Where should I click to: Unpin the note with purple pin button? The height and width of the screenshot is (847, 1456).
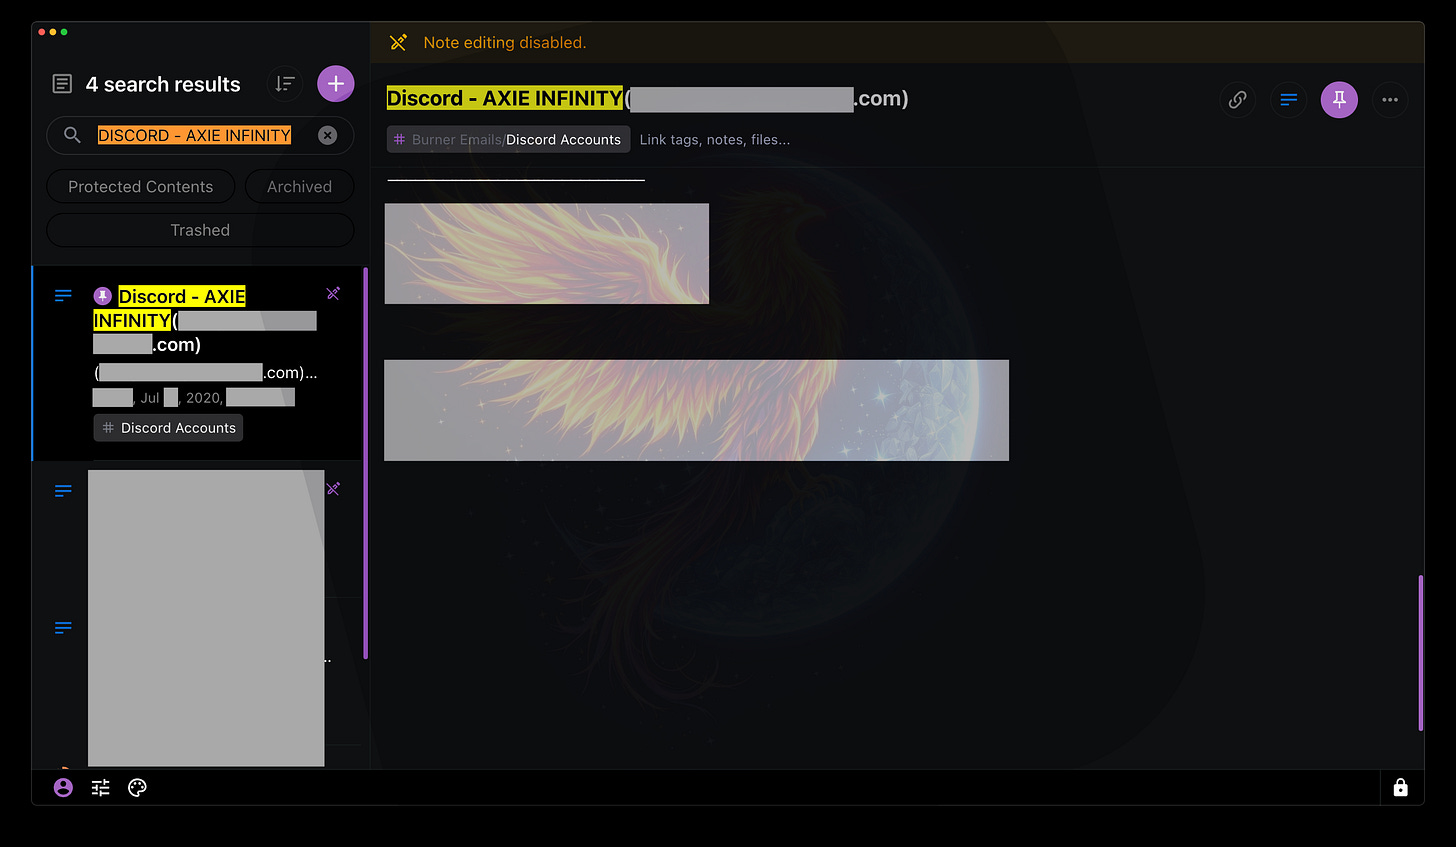(1339, 100)
